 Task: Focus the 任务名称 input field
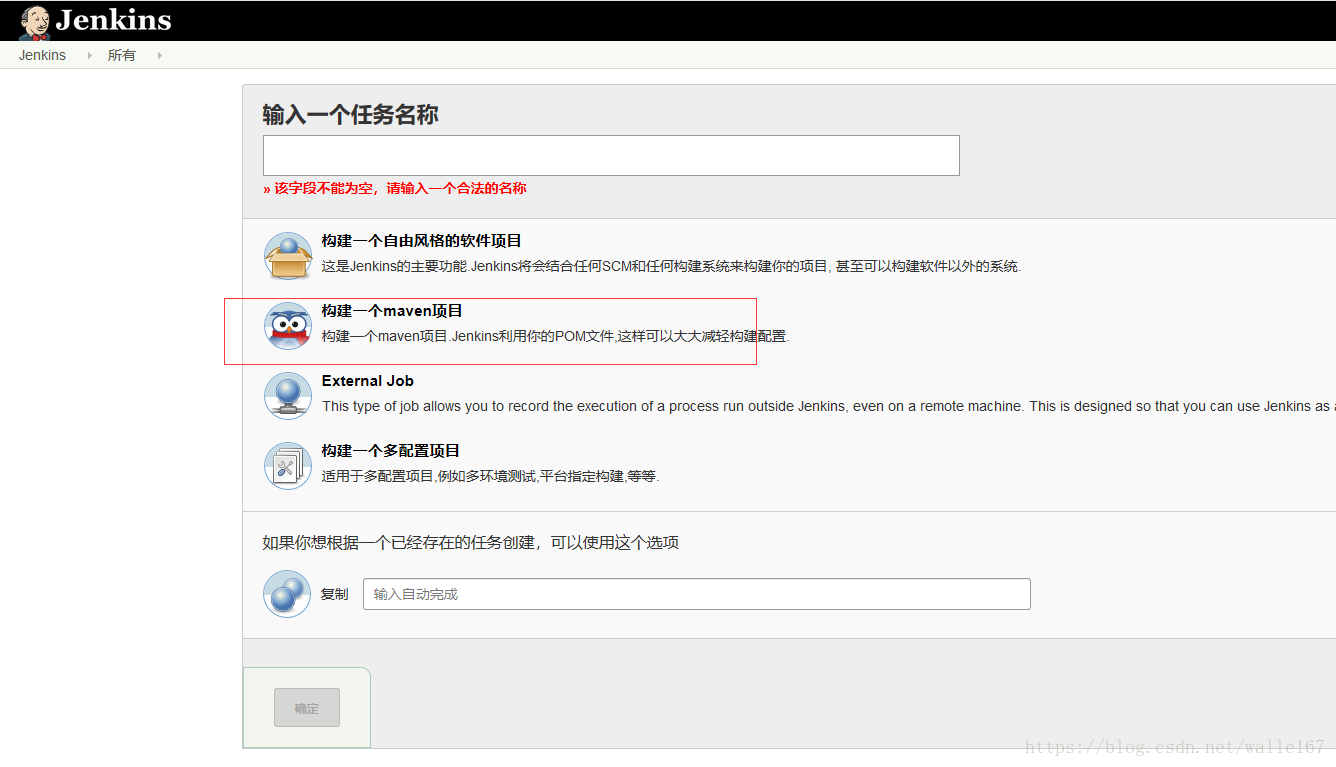[x=611, y=155]
